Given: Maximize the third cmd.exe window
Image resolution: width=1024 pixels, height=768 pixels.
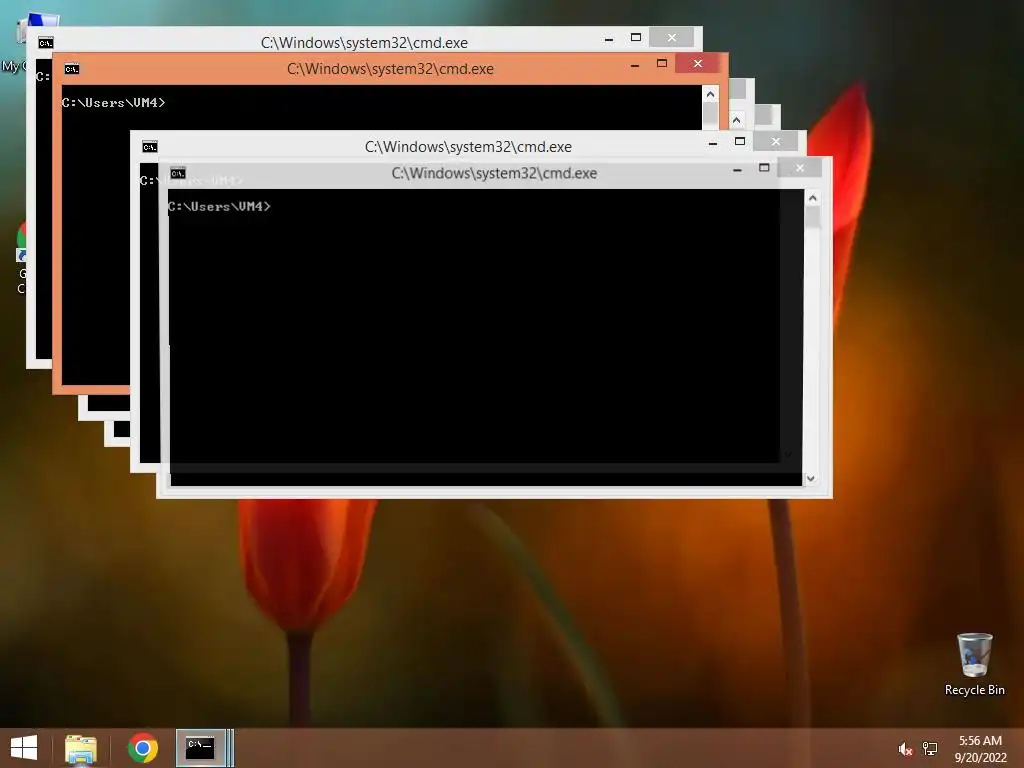Looking at the screenshot, I should point(739,141).
